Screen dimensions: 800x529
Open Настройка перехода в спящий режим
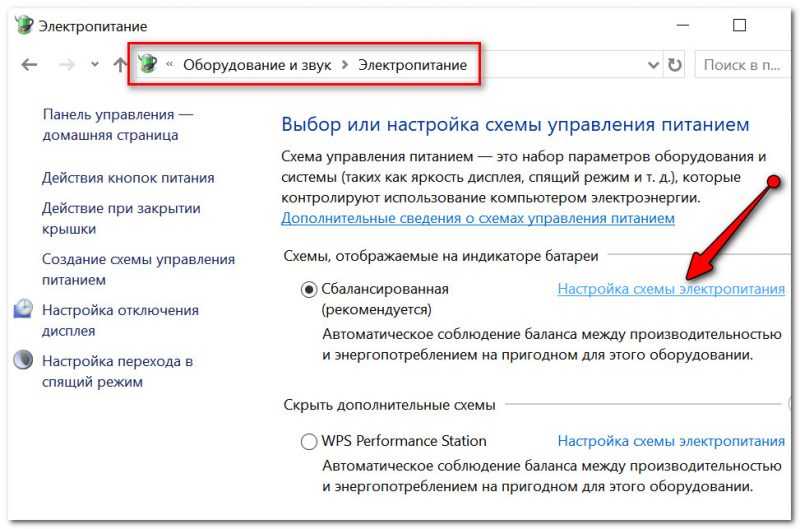click(x=117, y=371)
